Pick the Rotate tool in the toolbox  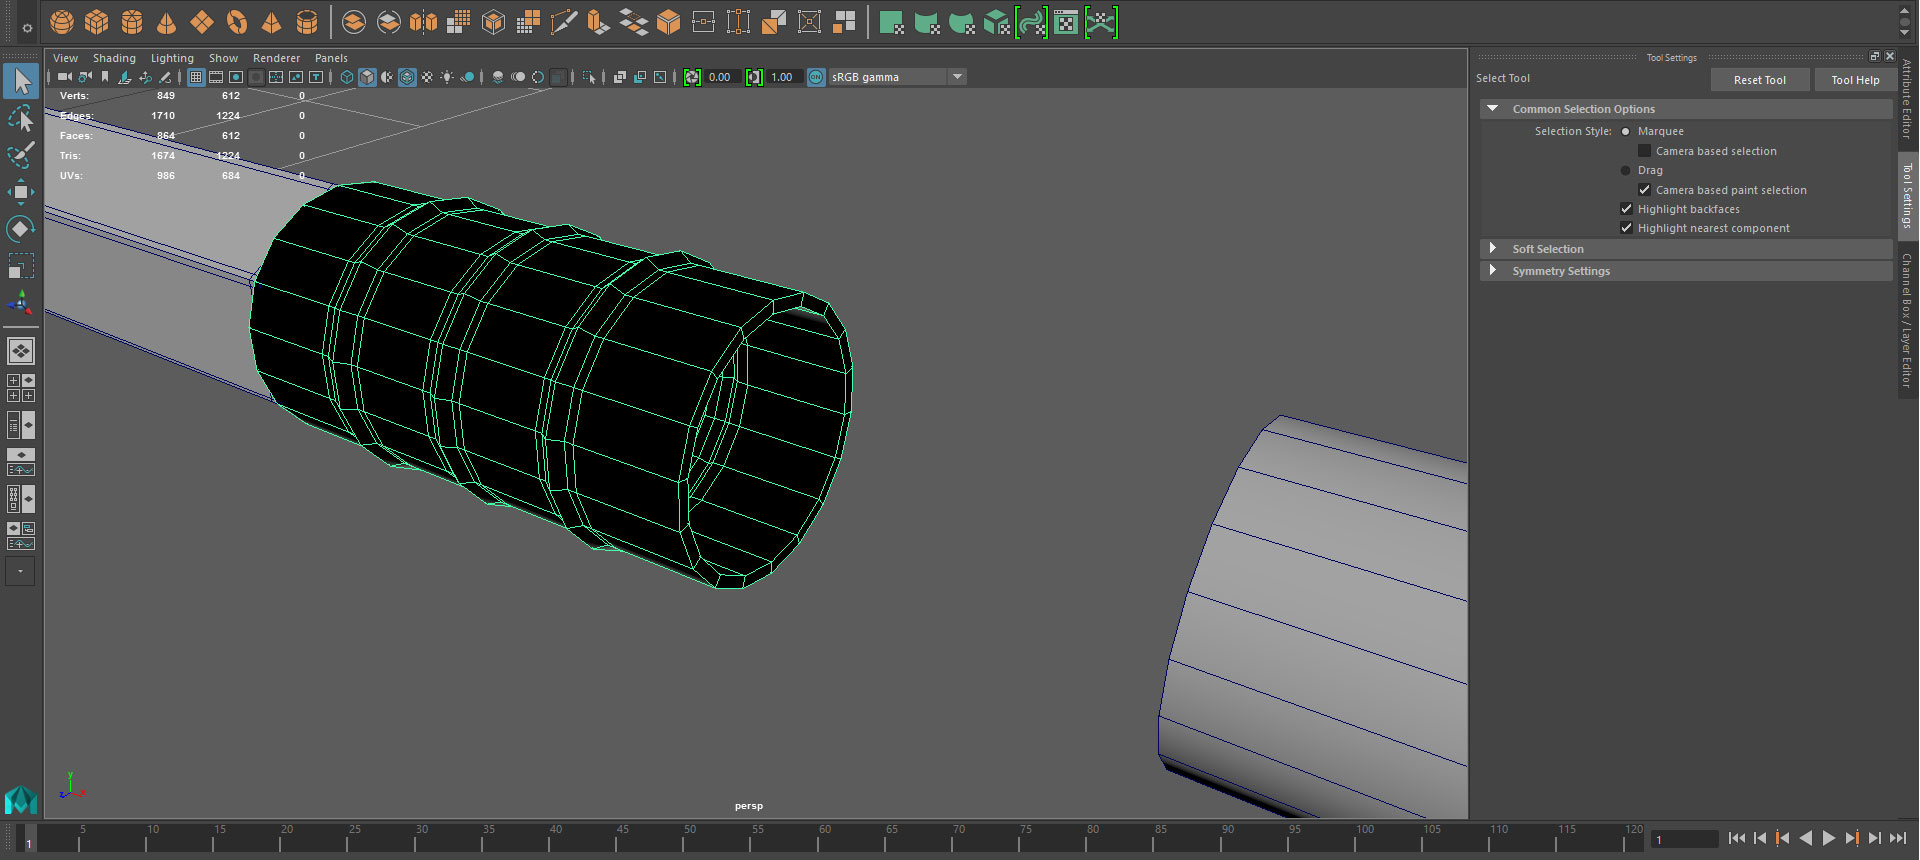[20, 229]
